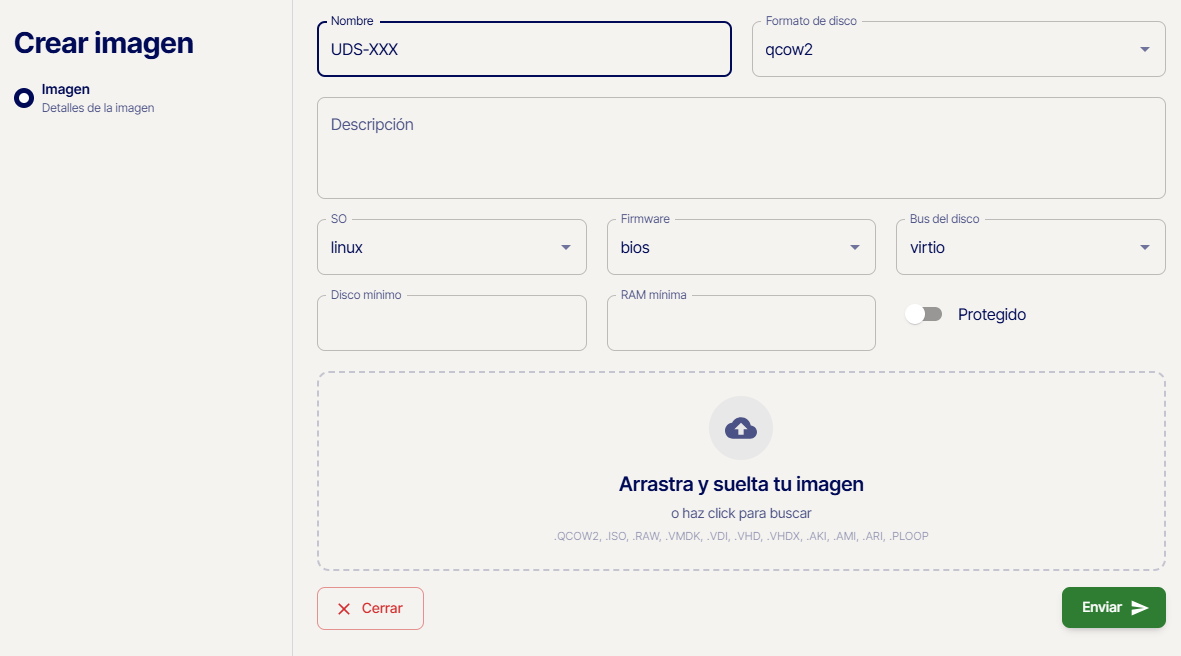Click the Protegido label text

click(x=991, y=314)
